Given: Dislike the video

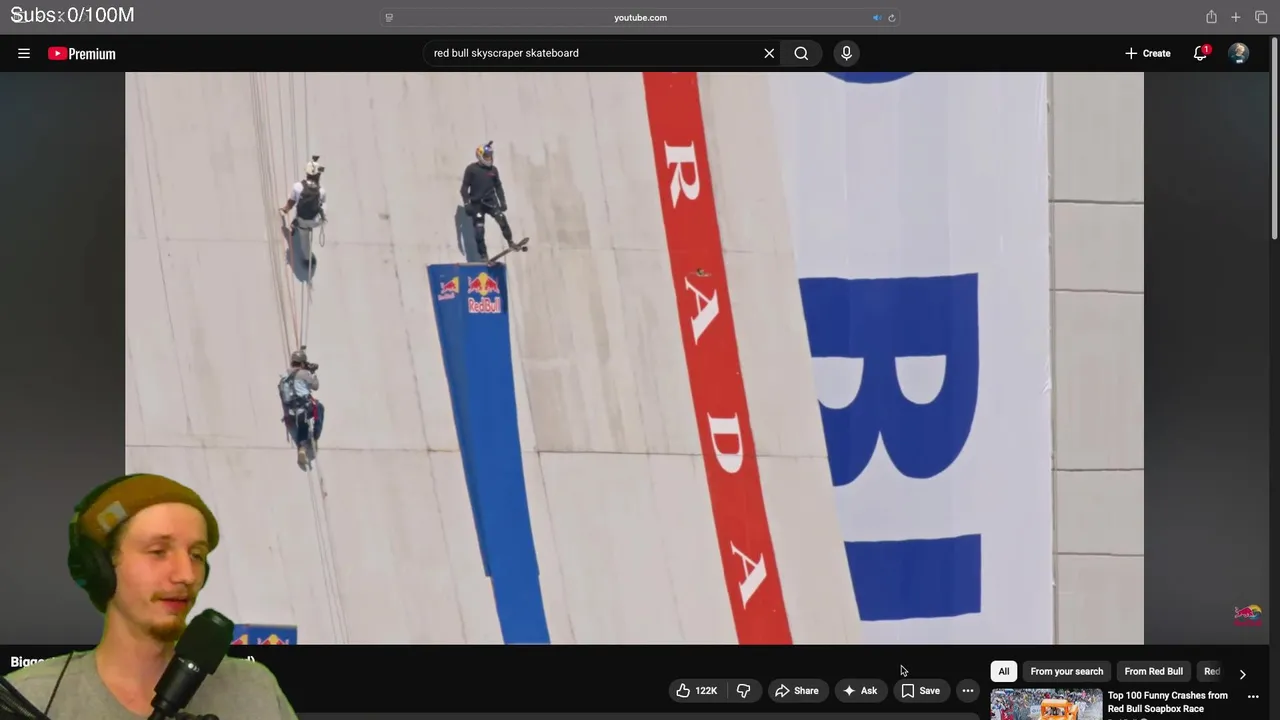Looking at the screenshot, I should point(743,691).
